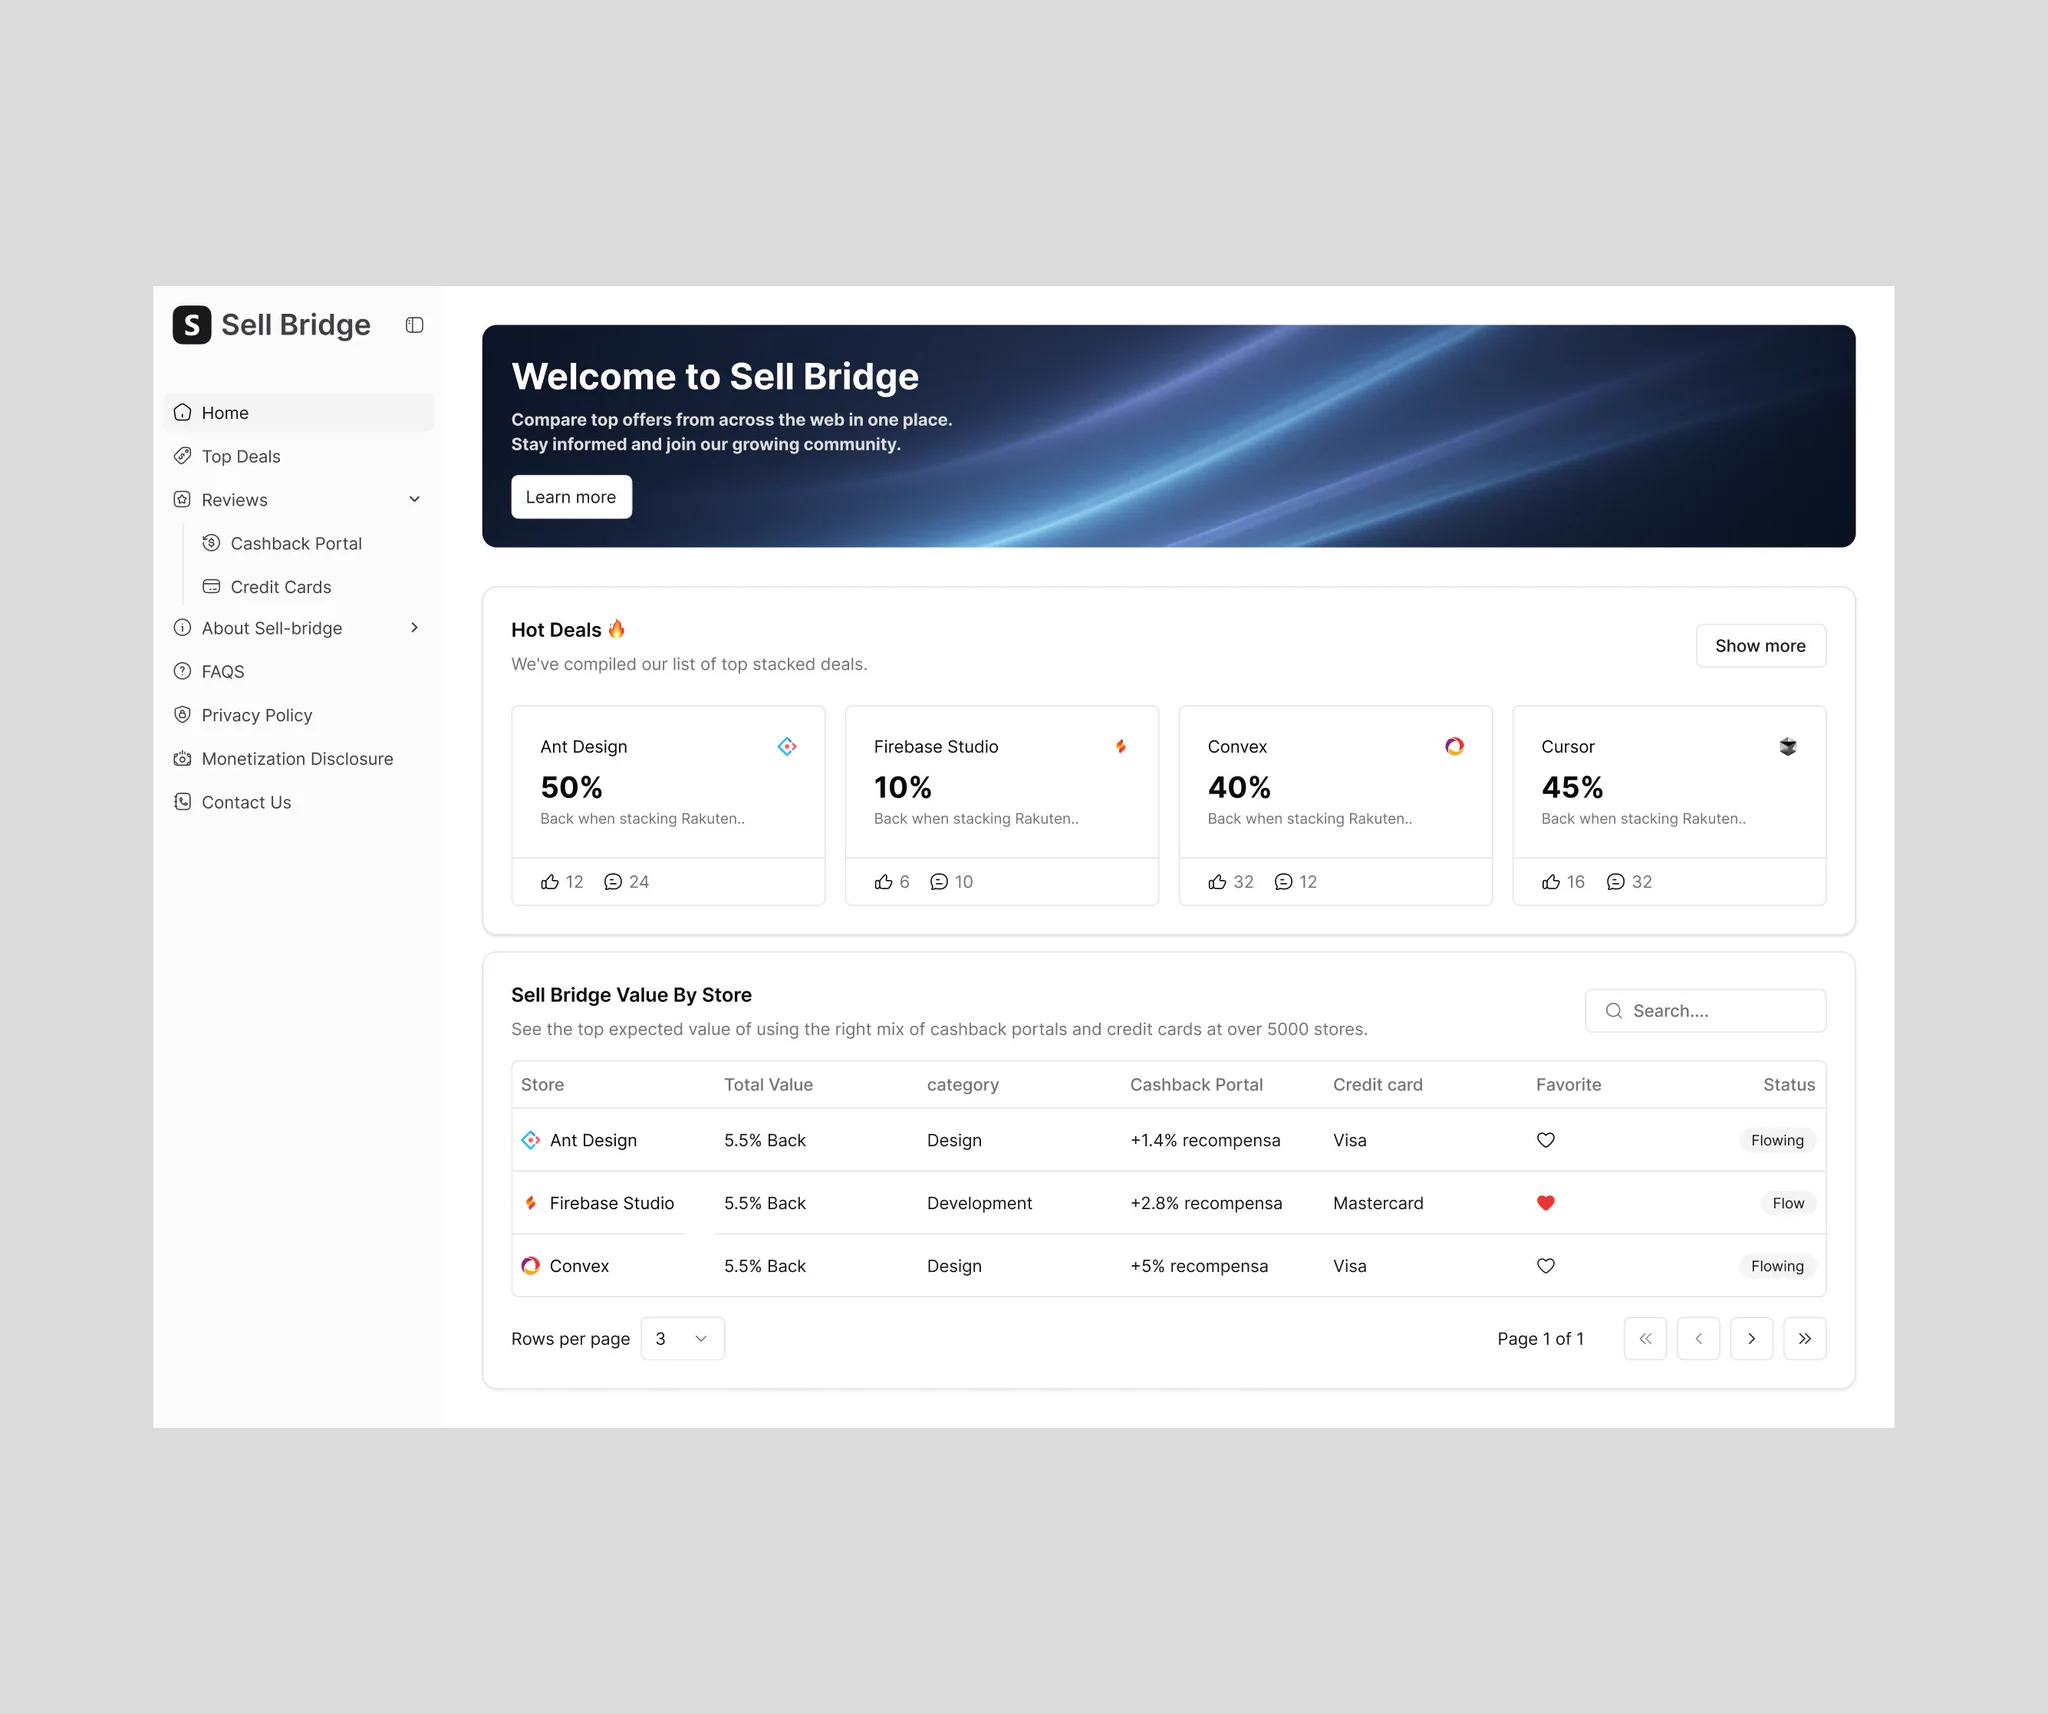Click the Firebase Studio card flame logo
The image size is (2048, 1714).
coord(1121,746)
